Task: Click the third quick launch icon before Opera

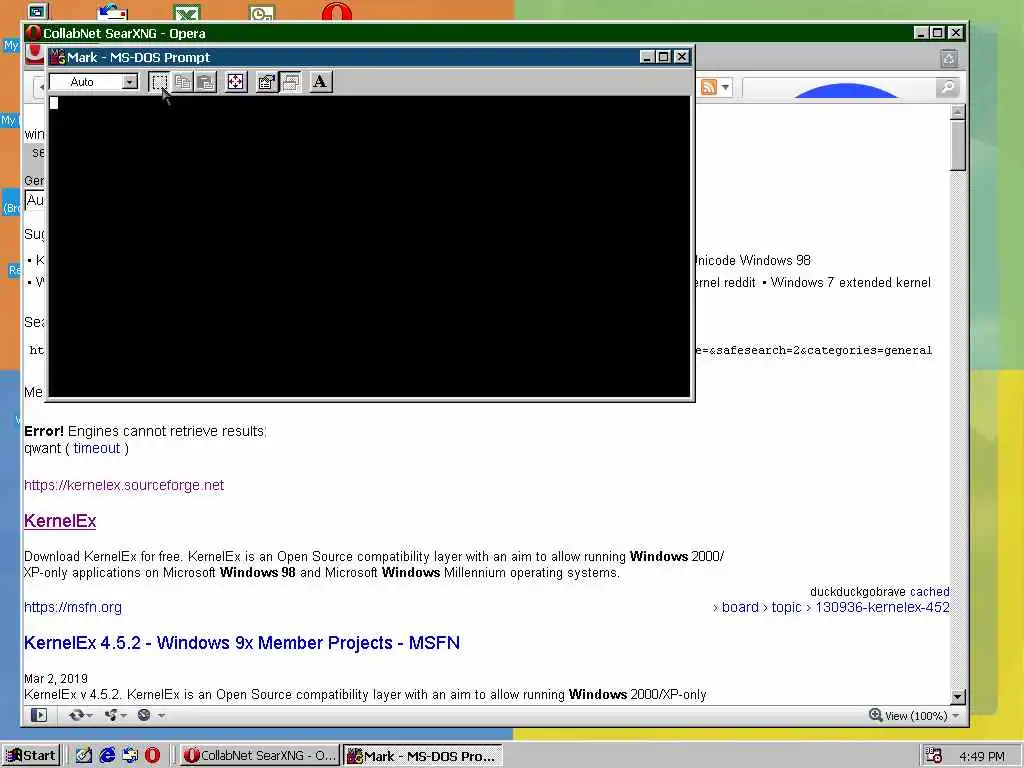Action: click(x=130, y=756)
